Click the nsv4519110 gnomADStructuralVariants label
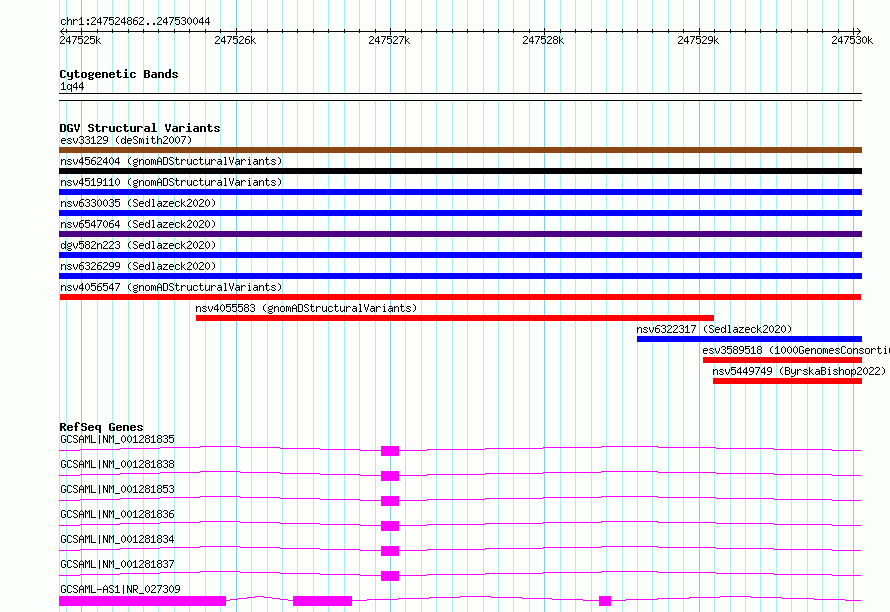 (171, 182)
